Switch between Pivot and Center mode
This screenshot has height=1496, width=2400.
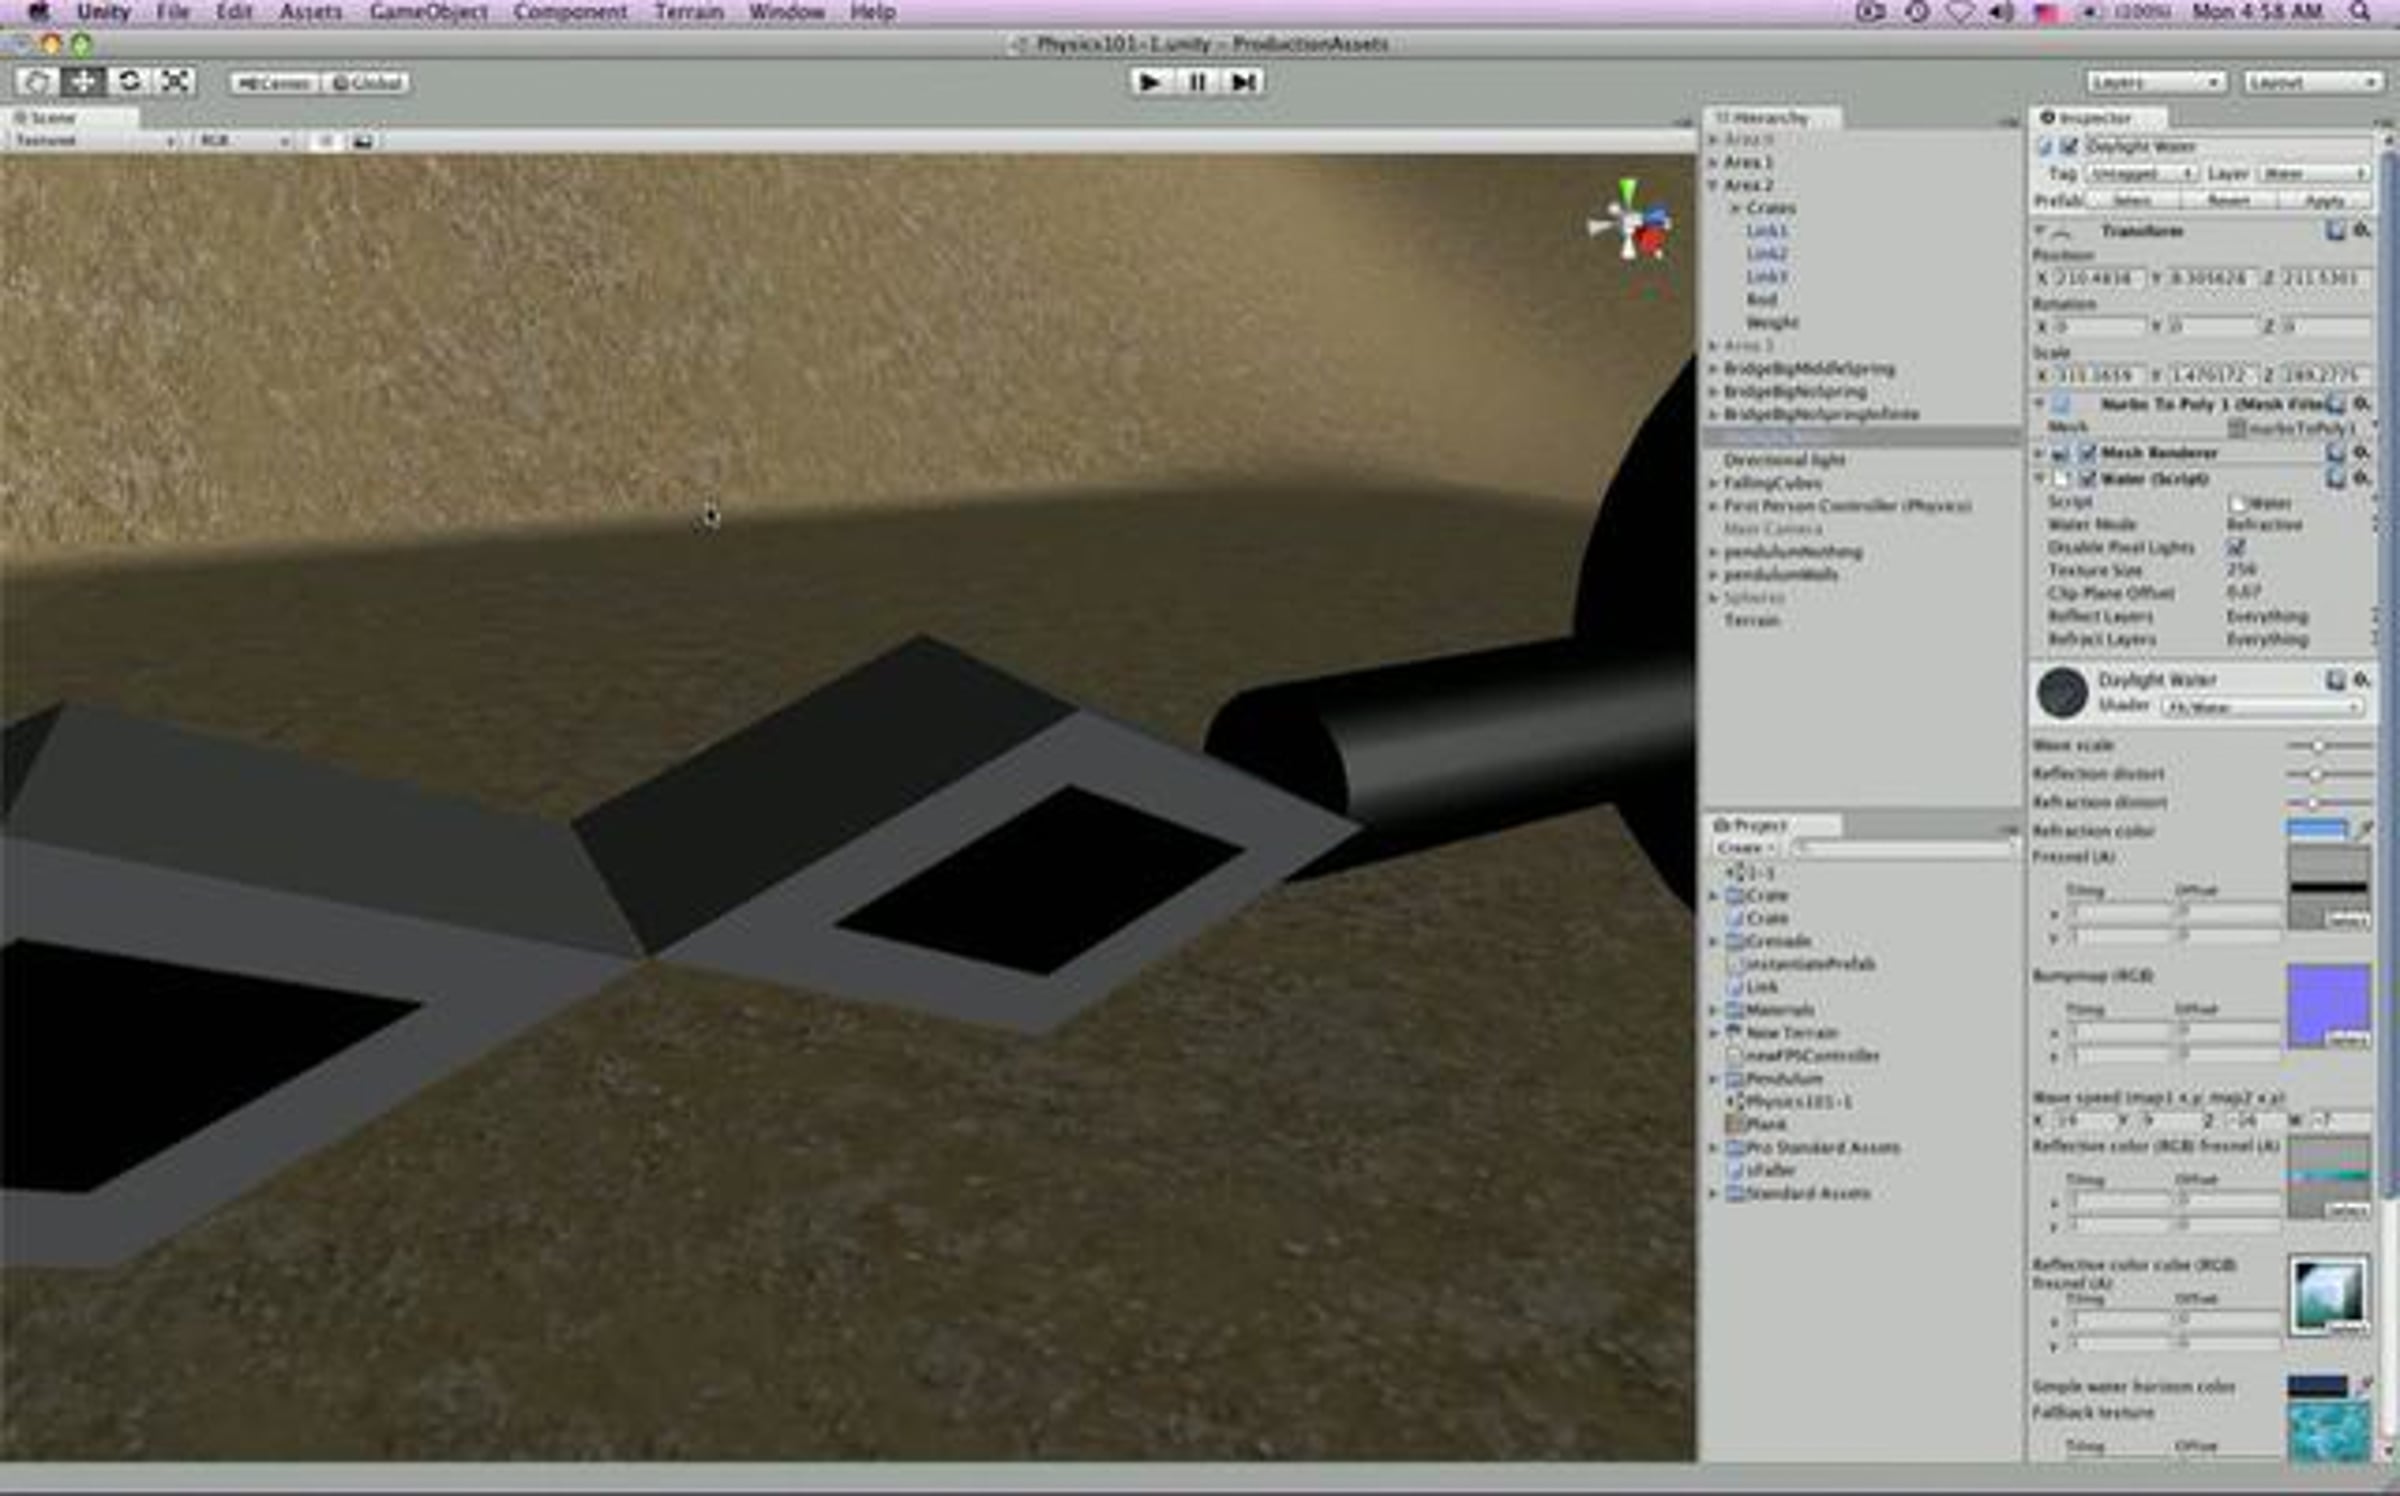pos(278,83)
